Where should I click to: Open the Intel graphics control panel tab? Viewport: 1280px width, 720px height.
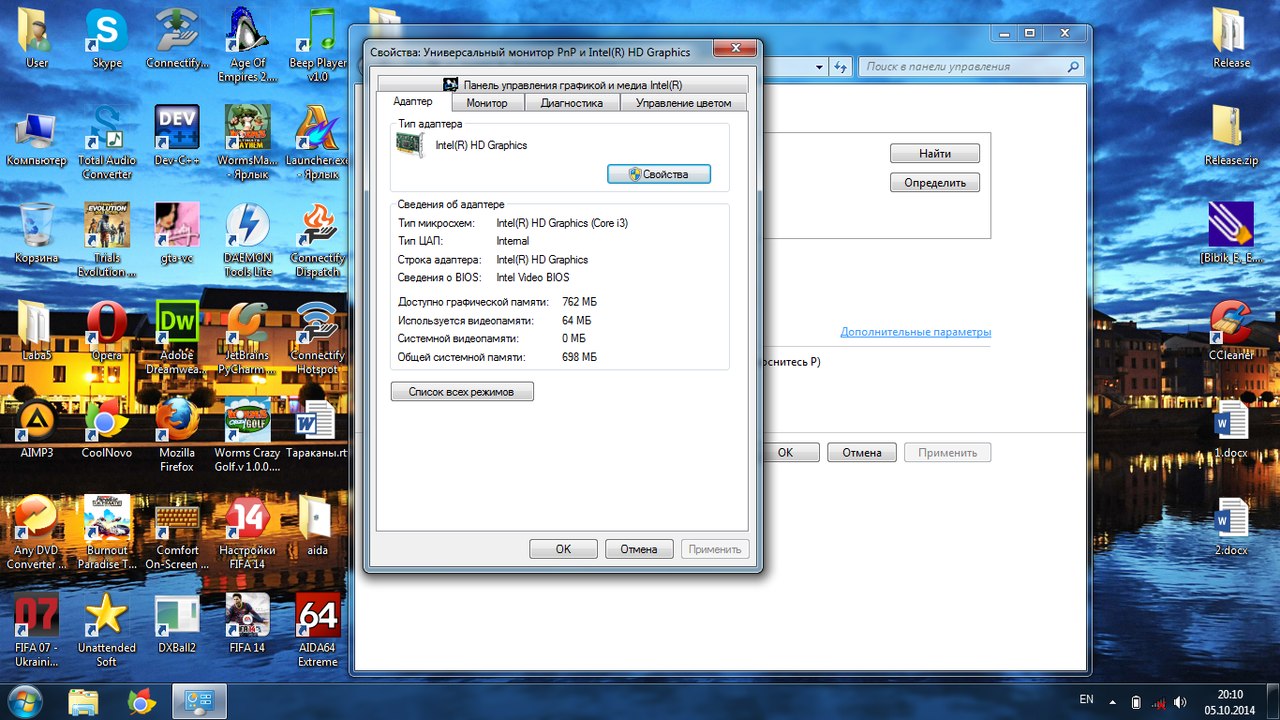pos(562,85)
